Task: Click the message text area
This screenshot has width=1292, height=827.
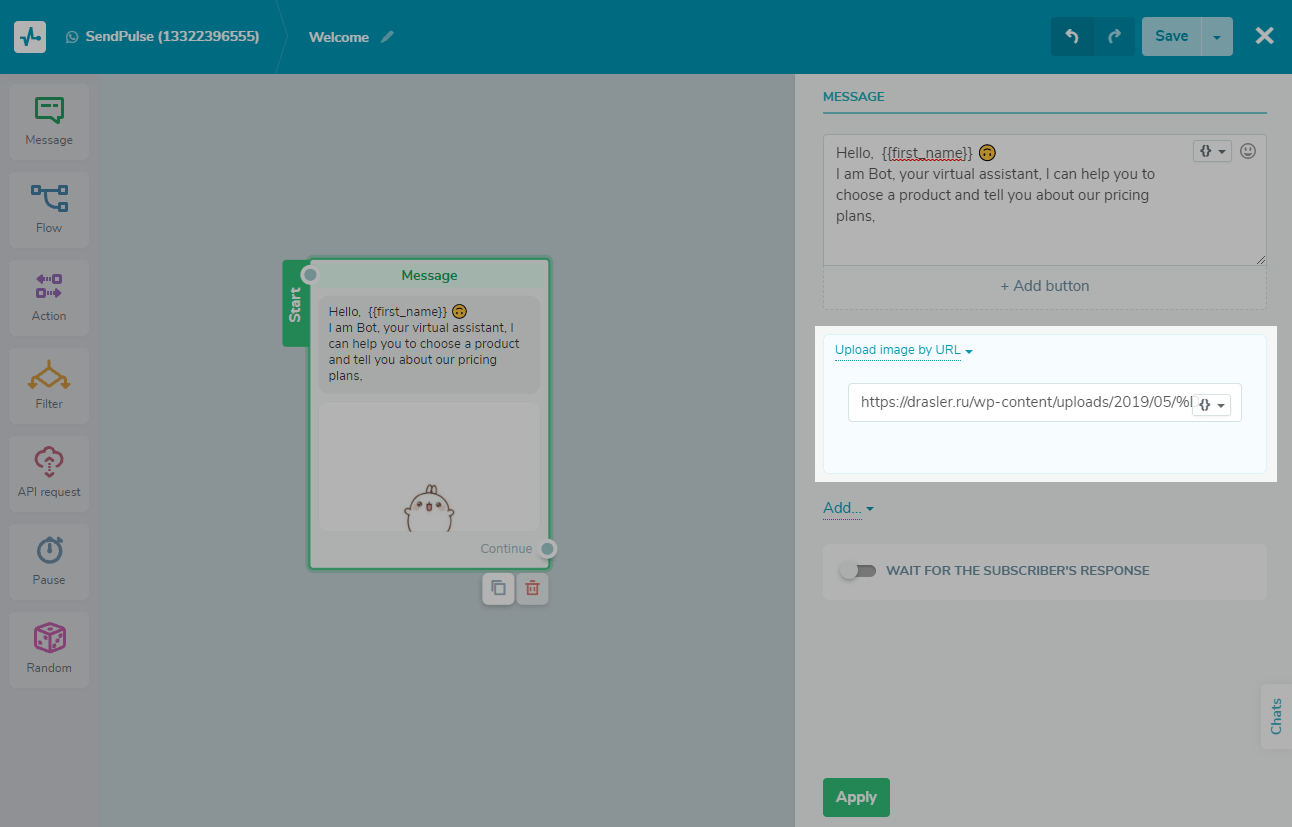Action: [x=1044, y=200]
